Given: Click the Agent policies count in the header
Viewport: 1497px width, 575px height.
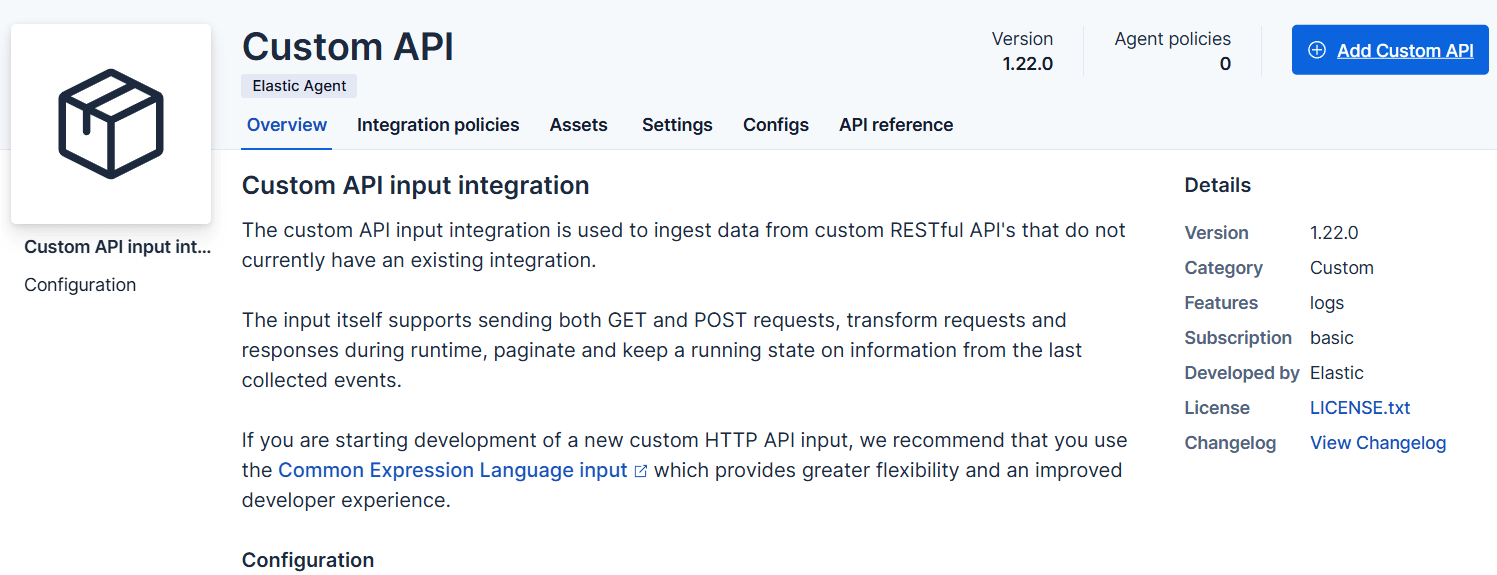Looking at the screenshot, I should tap(1224, 64).
